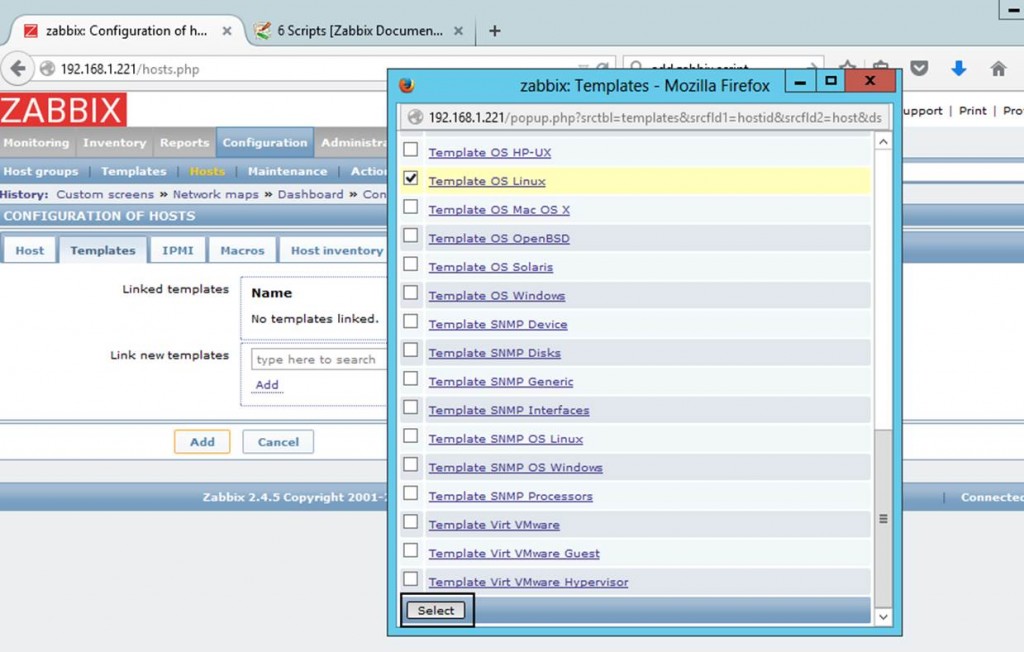Click the Link new templates search field
The image size is (1024, 652).
(x=317, y=360)
